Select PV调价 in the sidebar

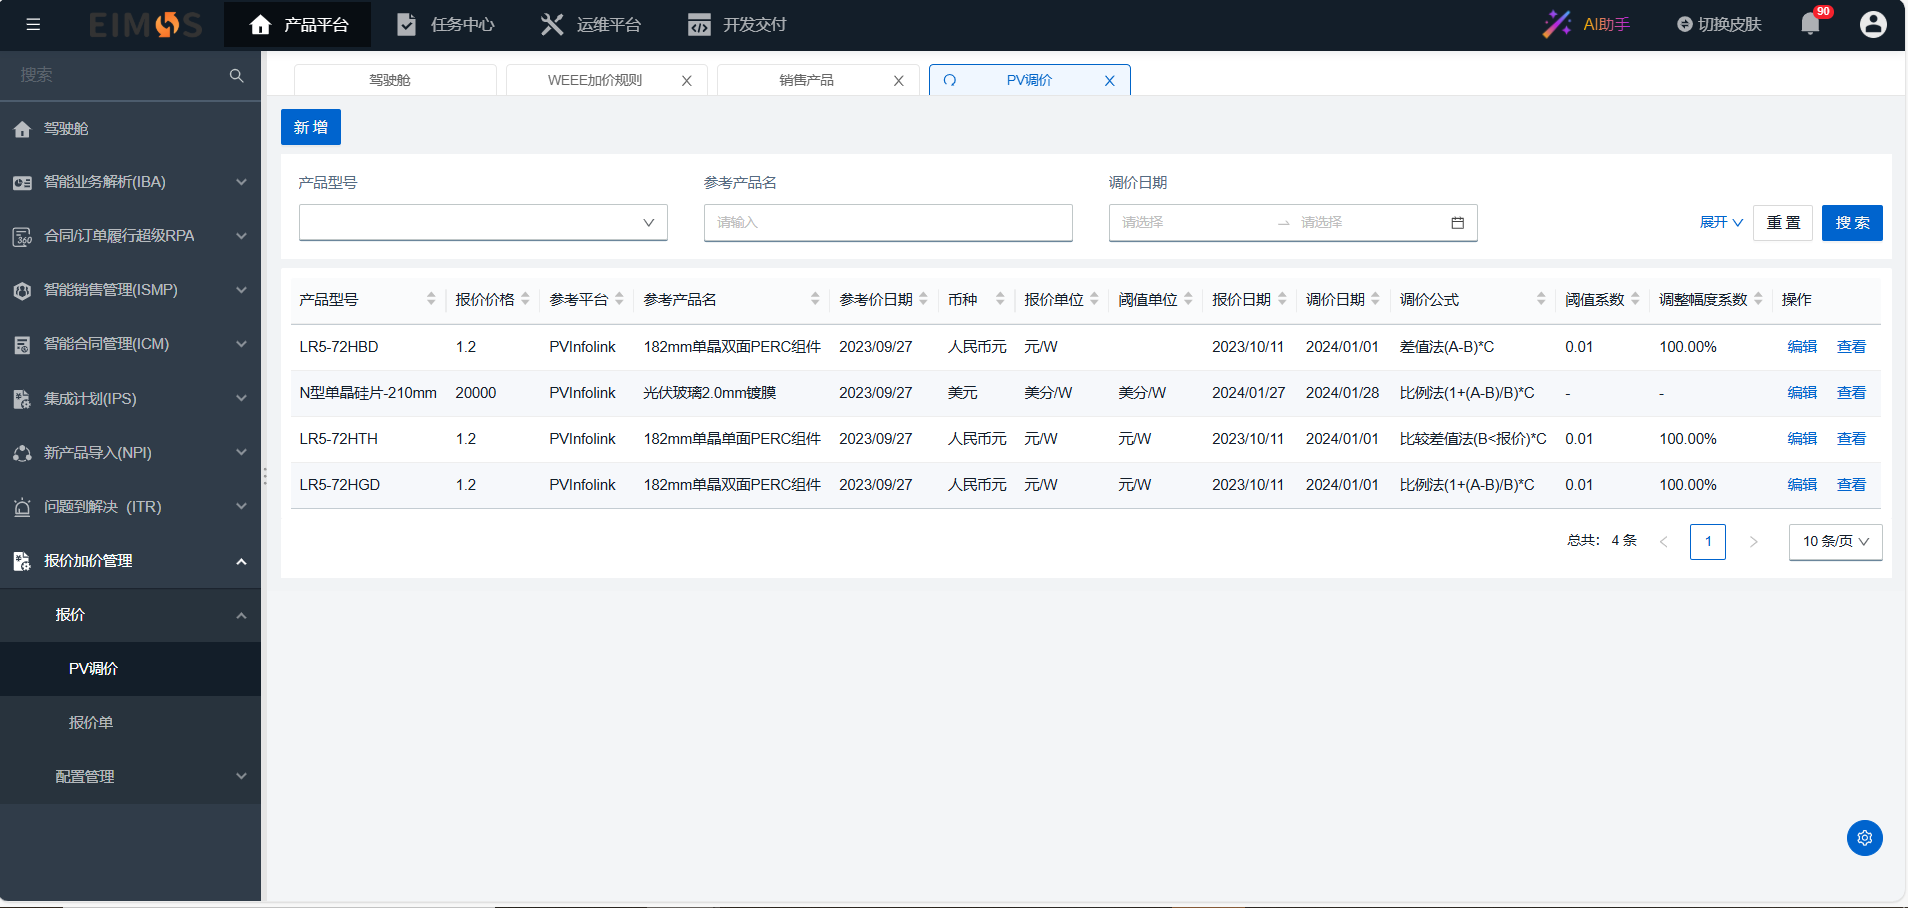click(x=130, y=669)
